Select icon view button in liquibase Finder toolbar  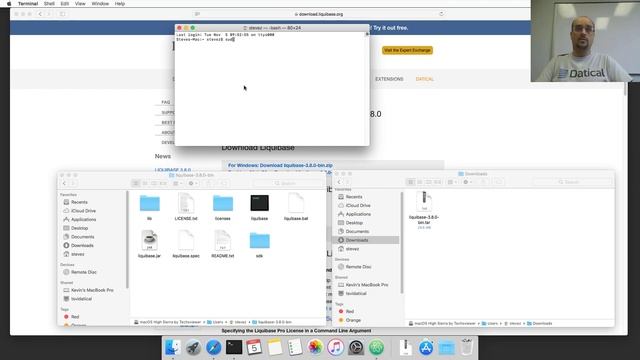click(x=136, y=183)
